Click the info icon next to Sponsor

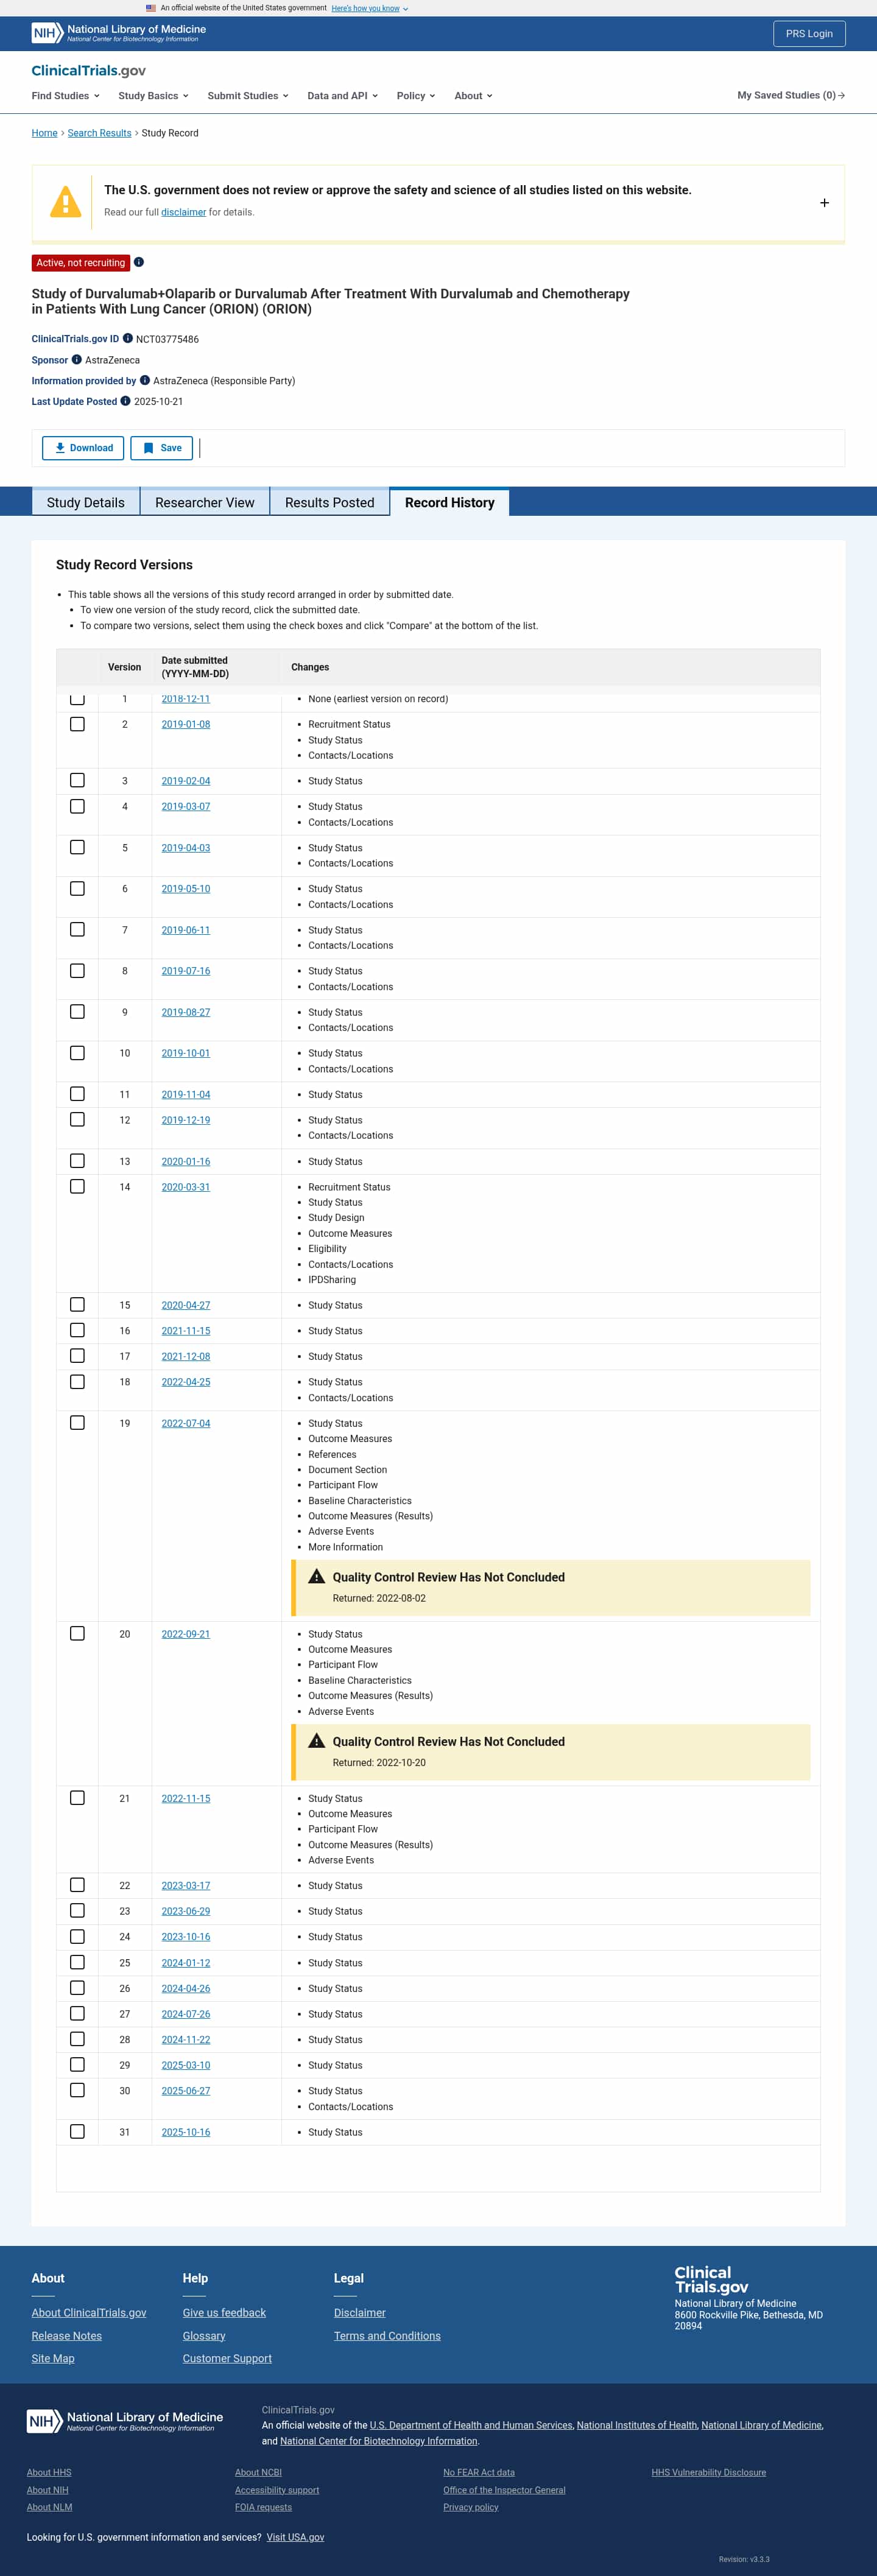(77, 359)
